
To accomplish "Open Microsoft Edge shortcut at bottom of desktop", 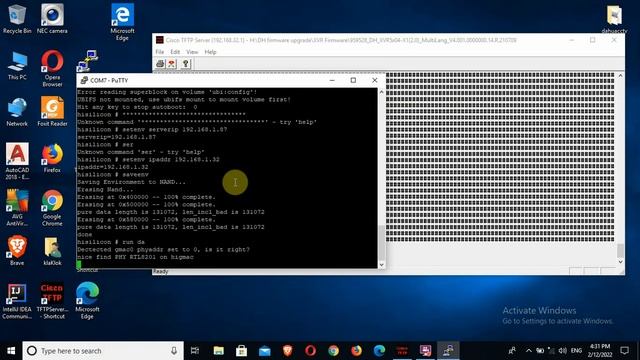I will (x=87, y=301).
